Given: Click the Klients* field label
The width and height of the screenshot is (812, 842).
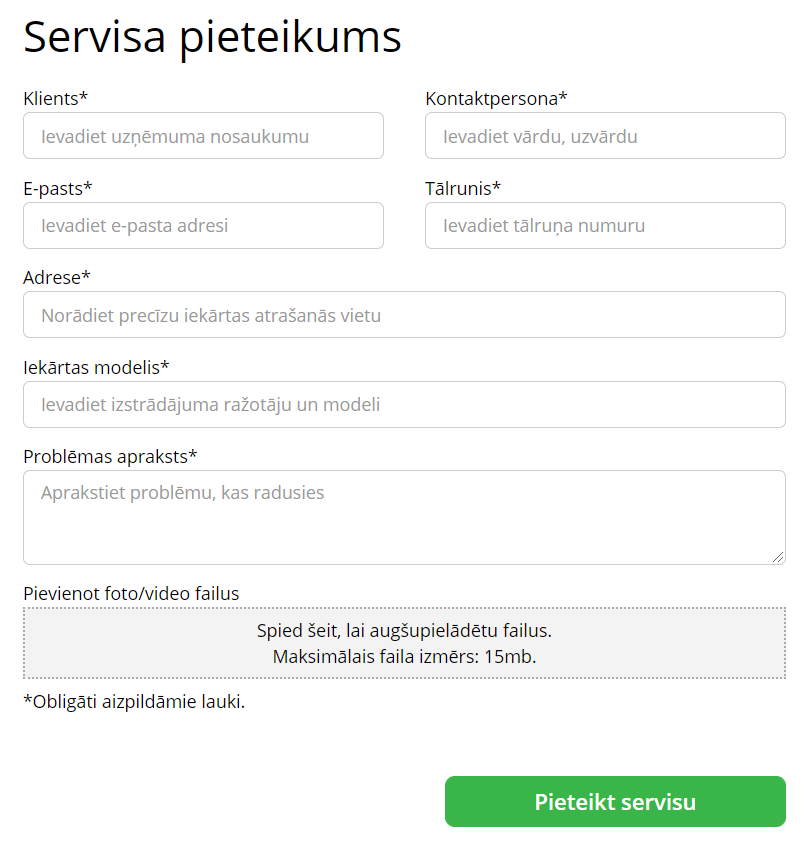Looking at the screenshot, I should [x=55, y=98].
